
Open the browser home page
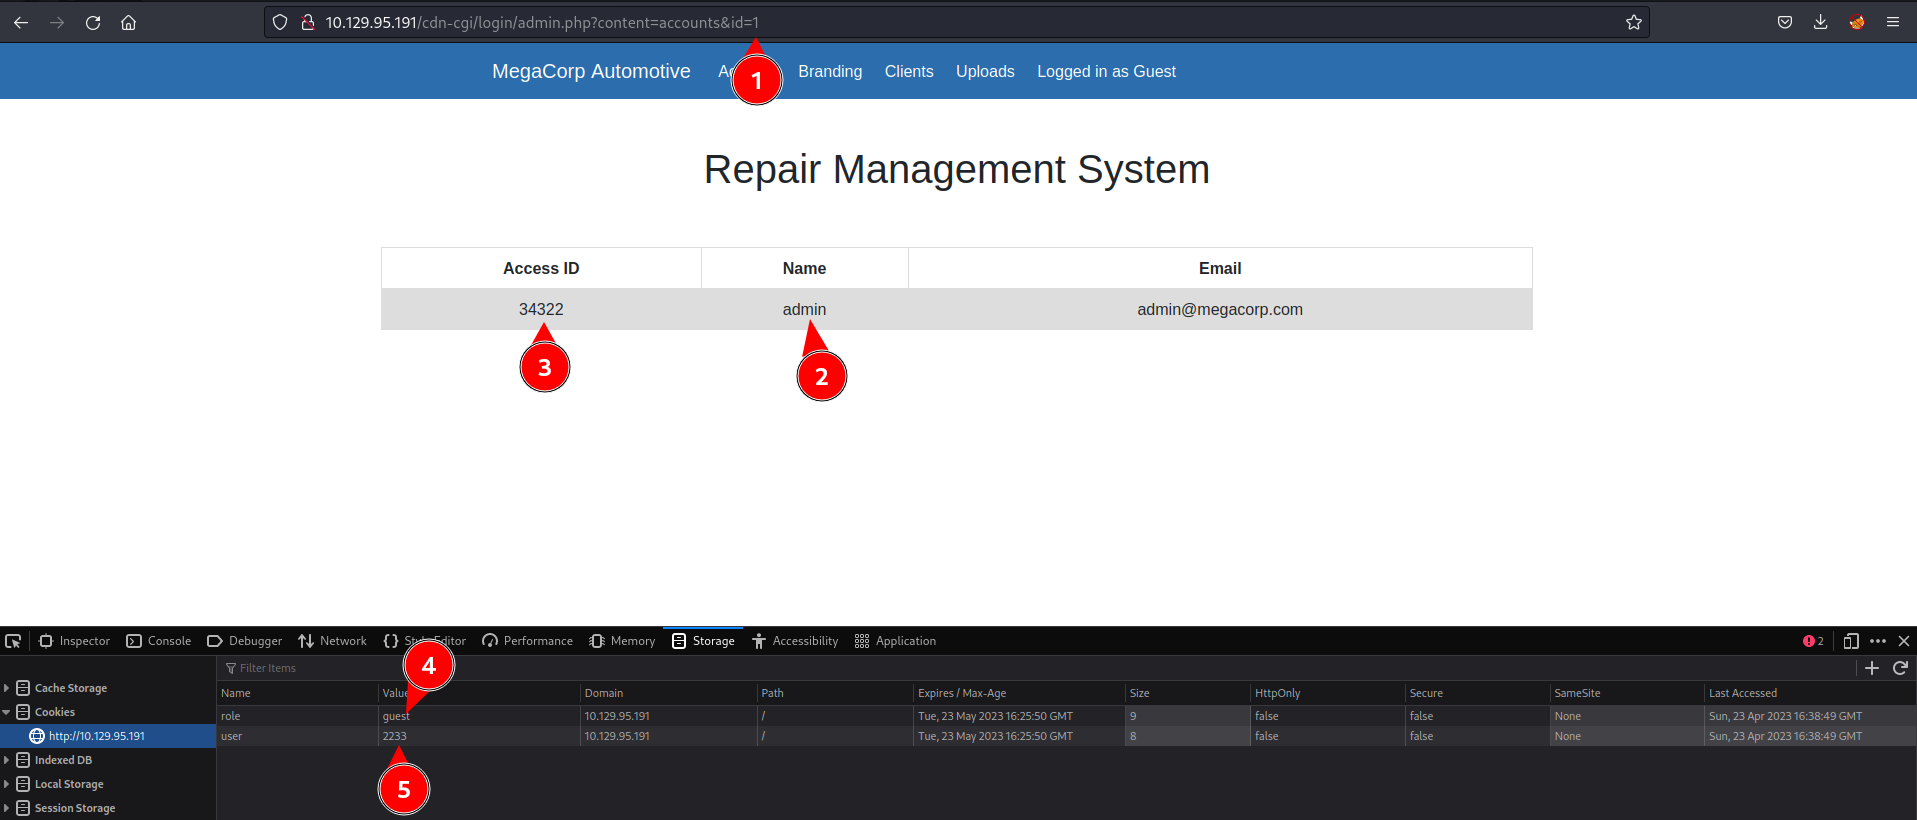pyautogui.click(x=128, y=22)
